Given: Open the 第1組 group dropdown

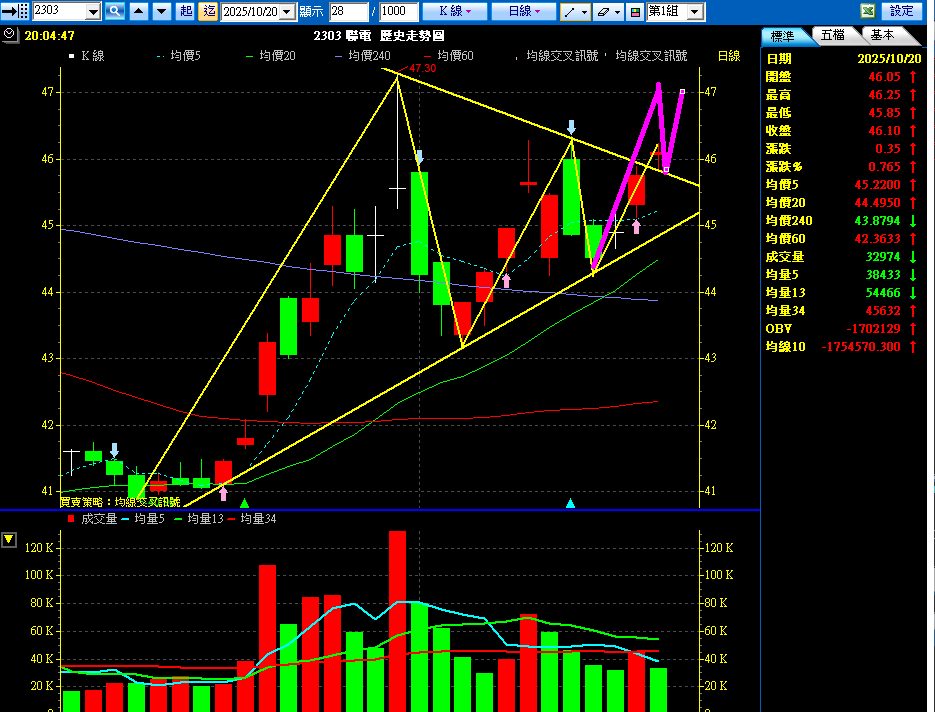Looking at the screenshot, I should tap(695, 12).
